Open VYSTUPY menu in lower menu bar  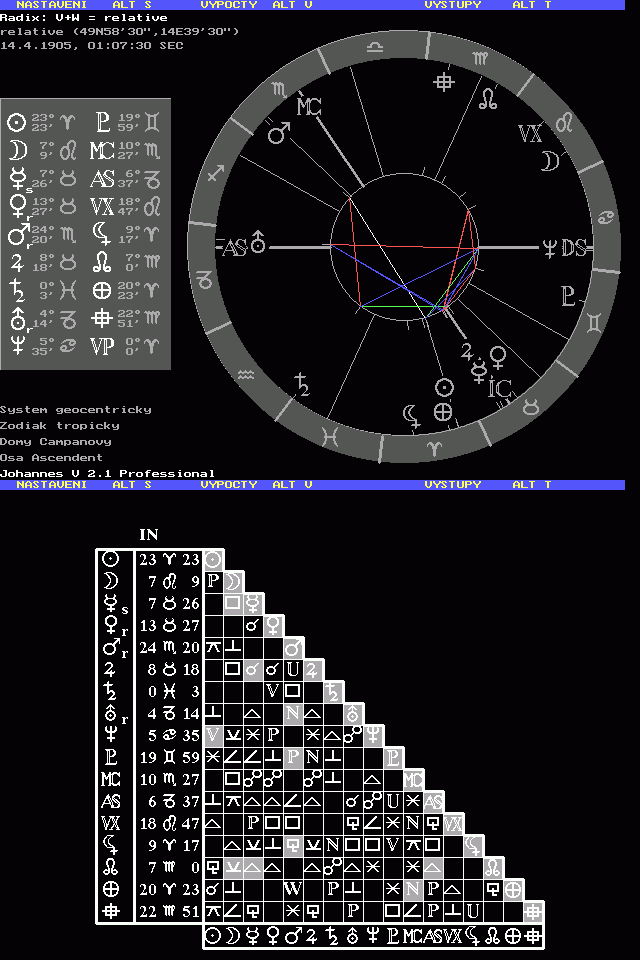452,484
